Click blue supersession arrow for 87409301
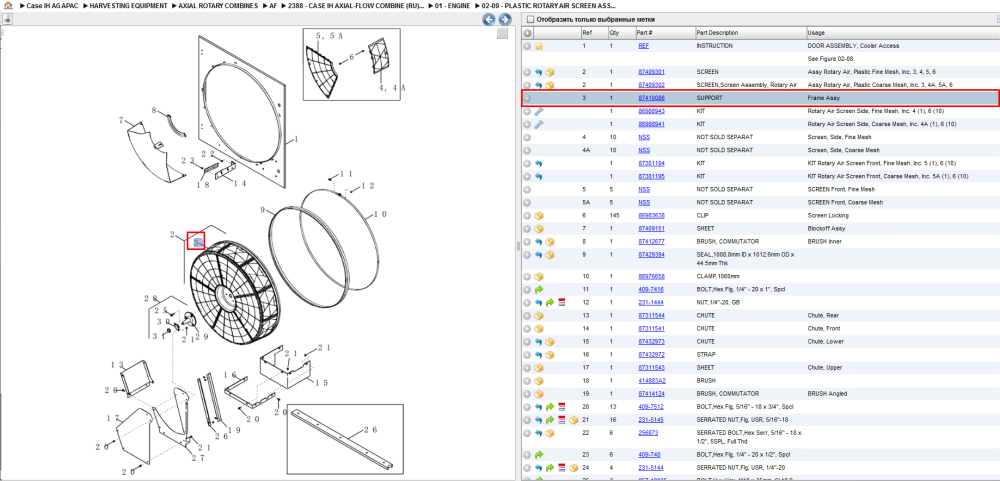The width and height of the screenshot is (1000, 481). [x=538, y=72]
